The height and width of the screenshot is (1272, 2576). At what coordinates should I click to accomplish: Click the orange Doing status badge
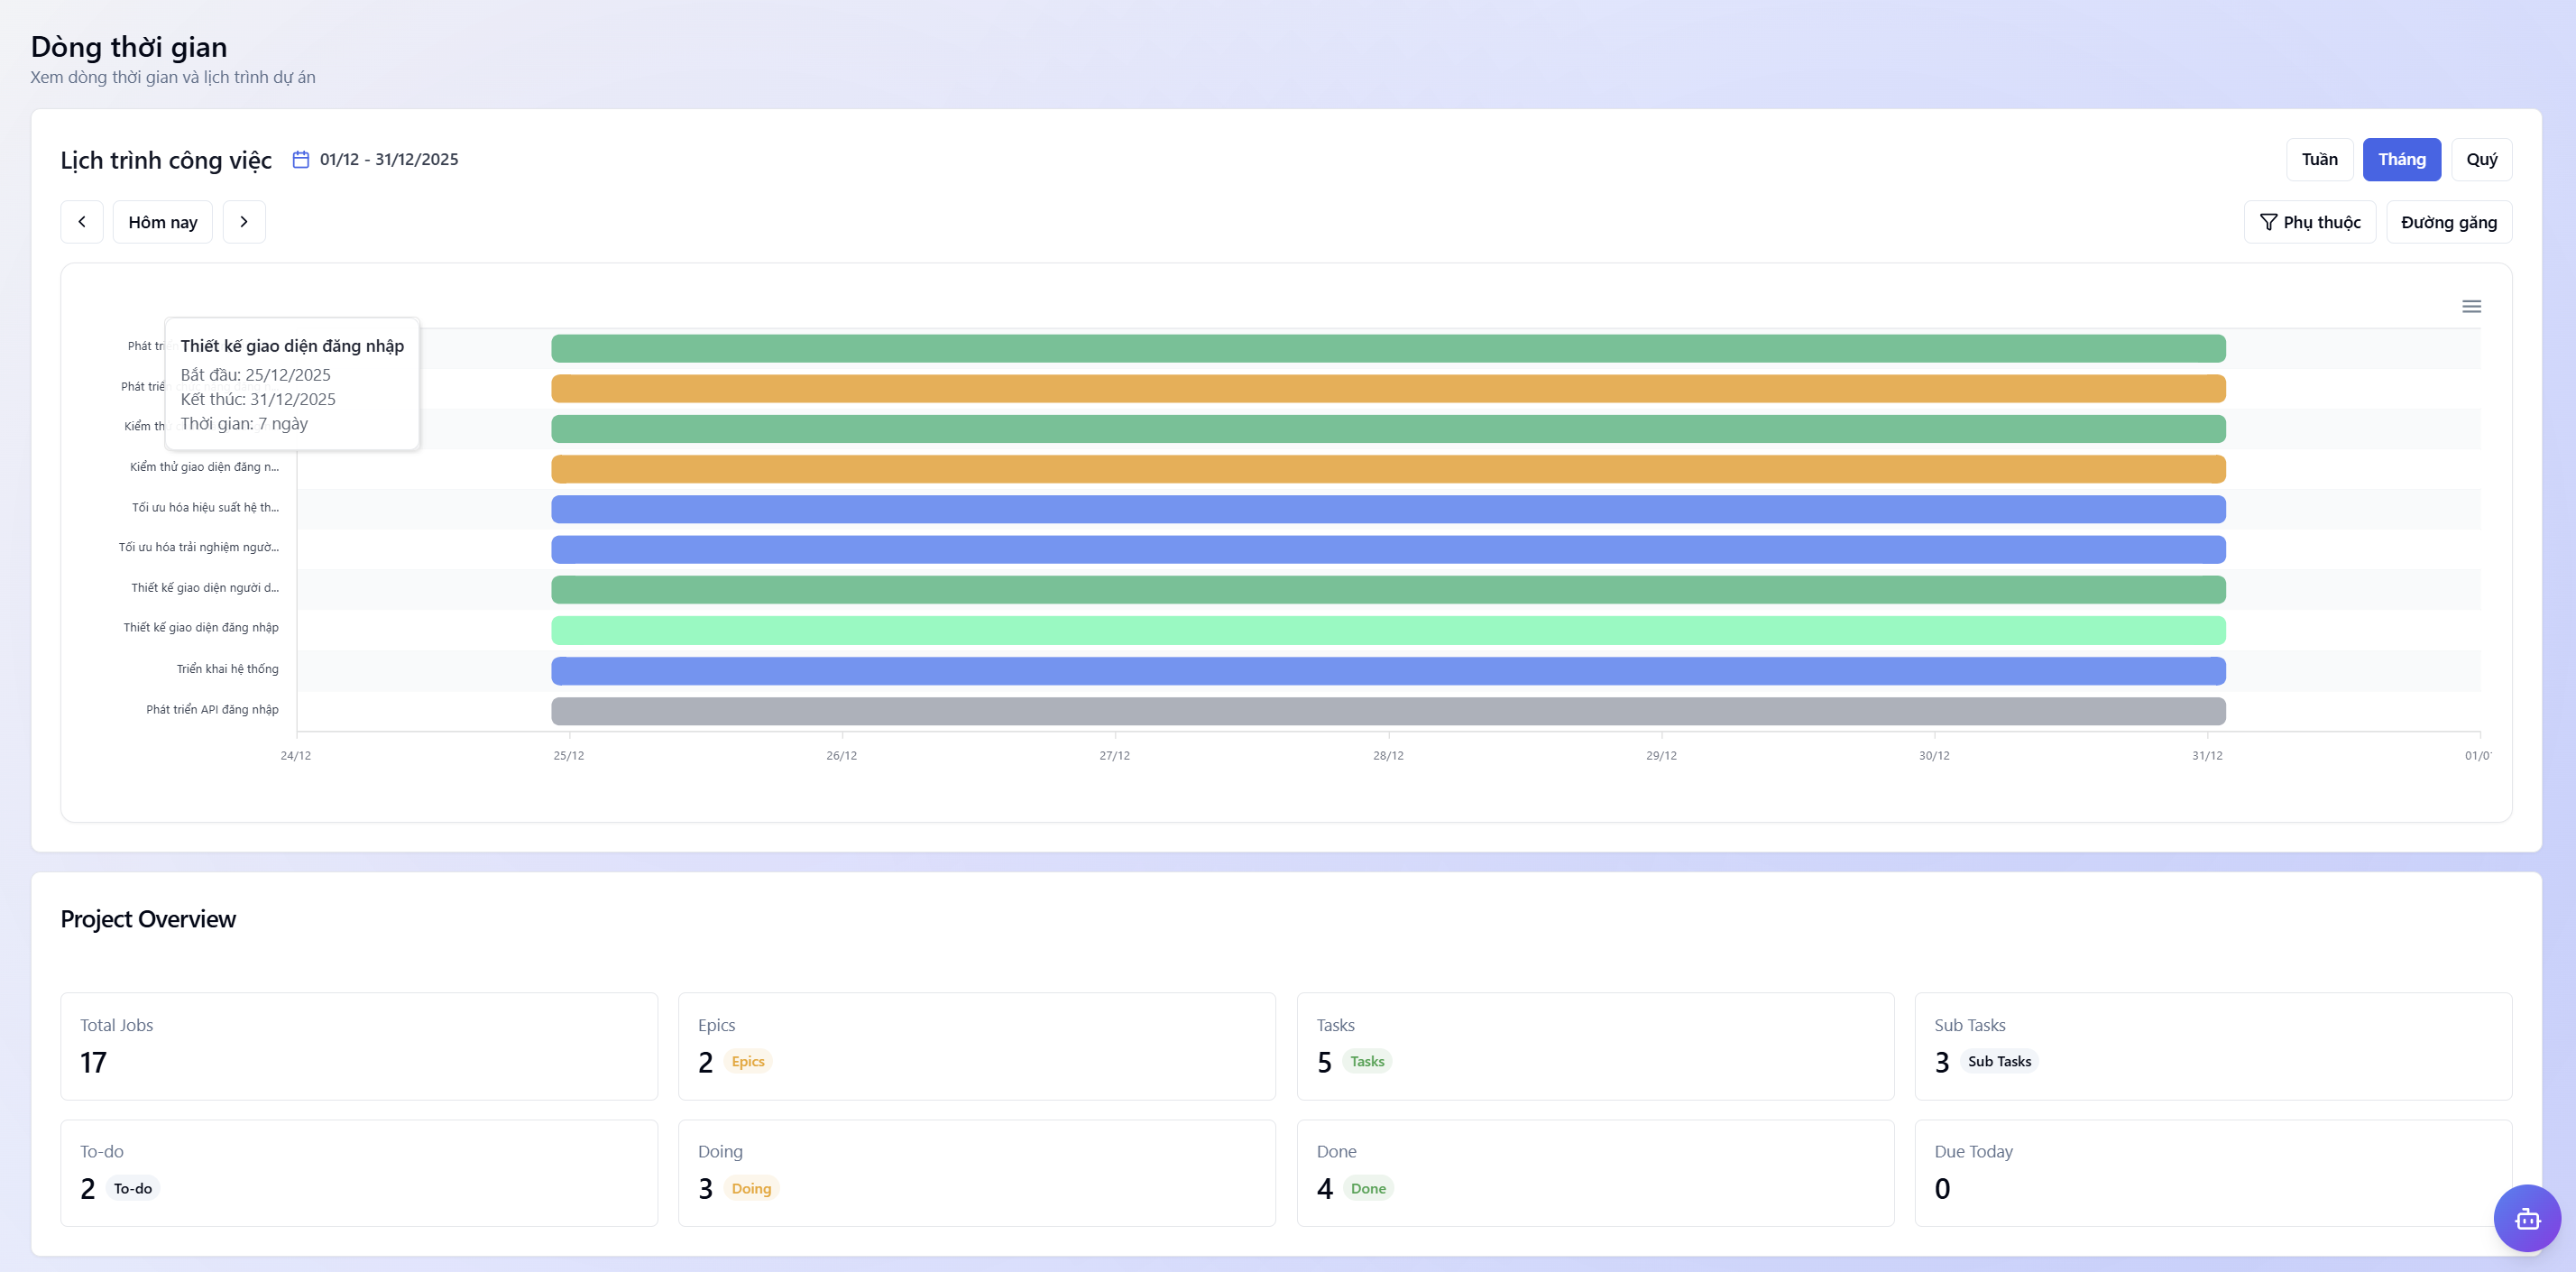[751, 1188]
